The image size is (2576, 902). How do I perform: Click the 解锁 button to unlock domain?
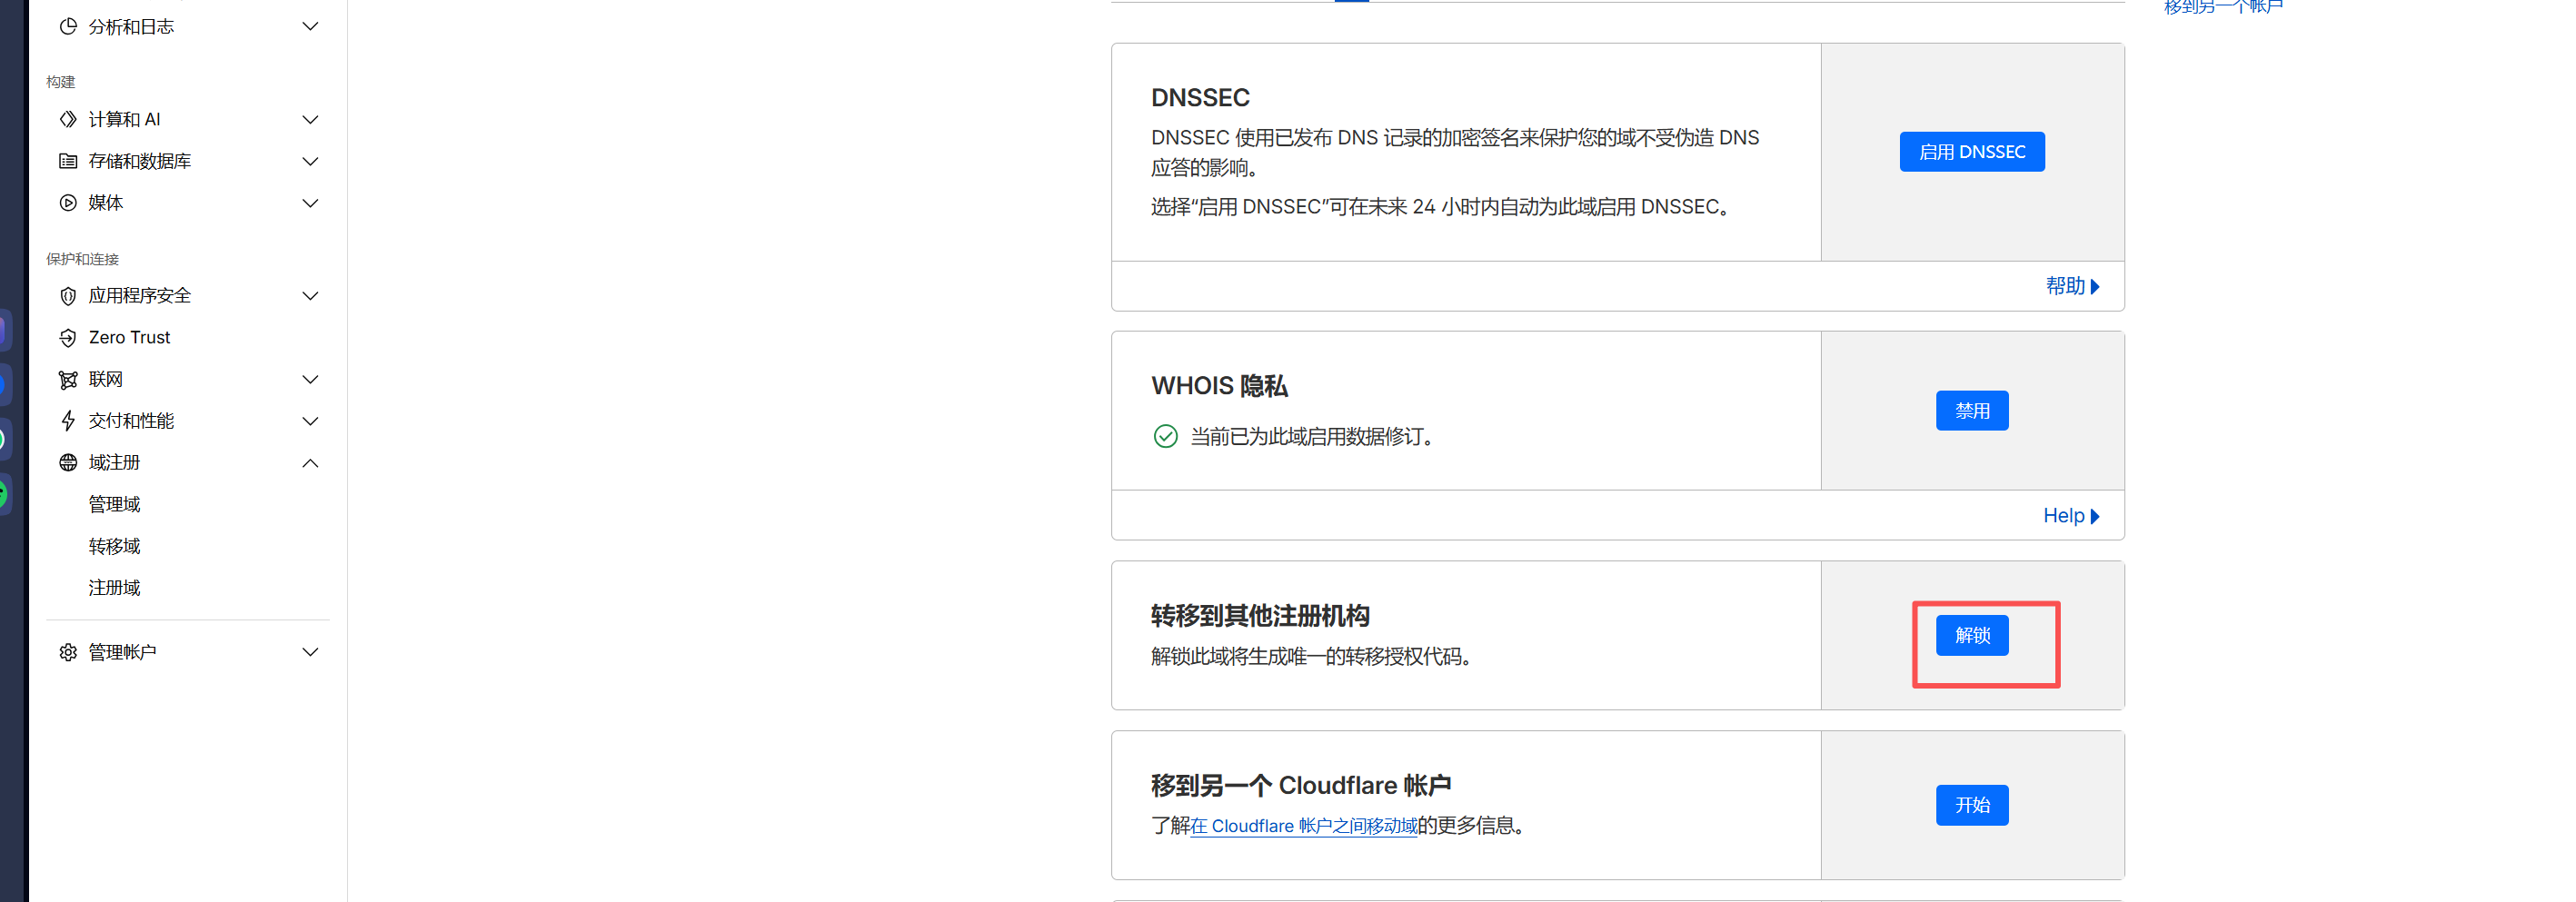1972,636
